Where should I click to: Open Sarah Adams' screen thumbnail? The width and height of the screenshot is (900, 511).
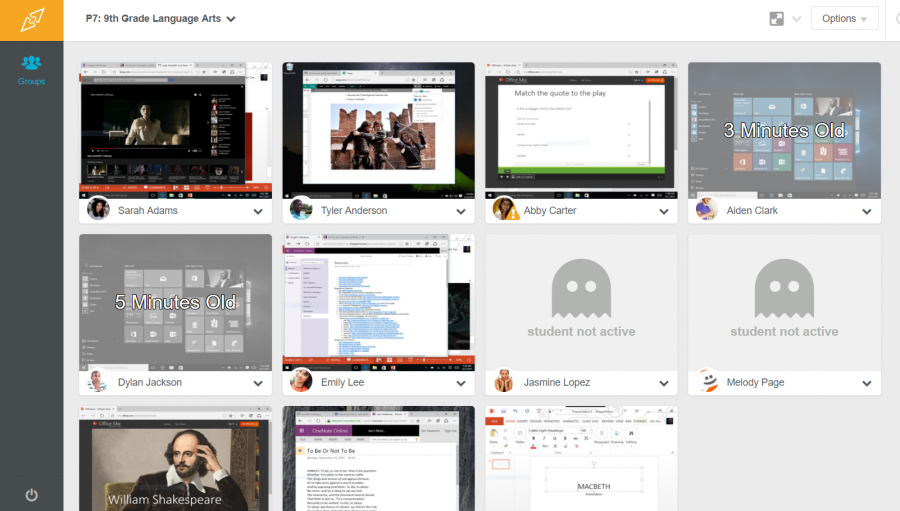(176, 130)
